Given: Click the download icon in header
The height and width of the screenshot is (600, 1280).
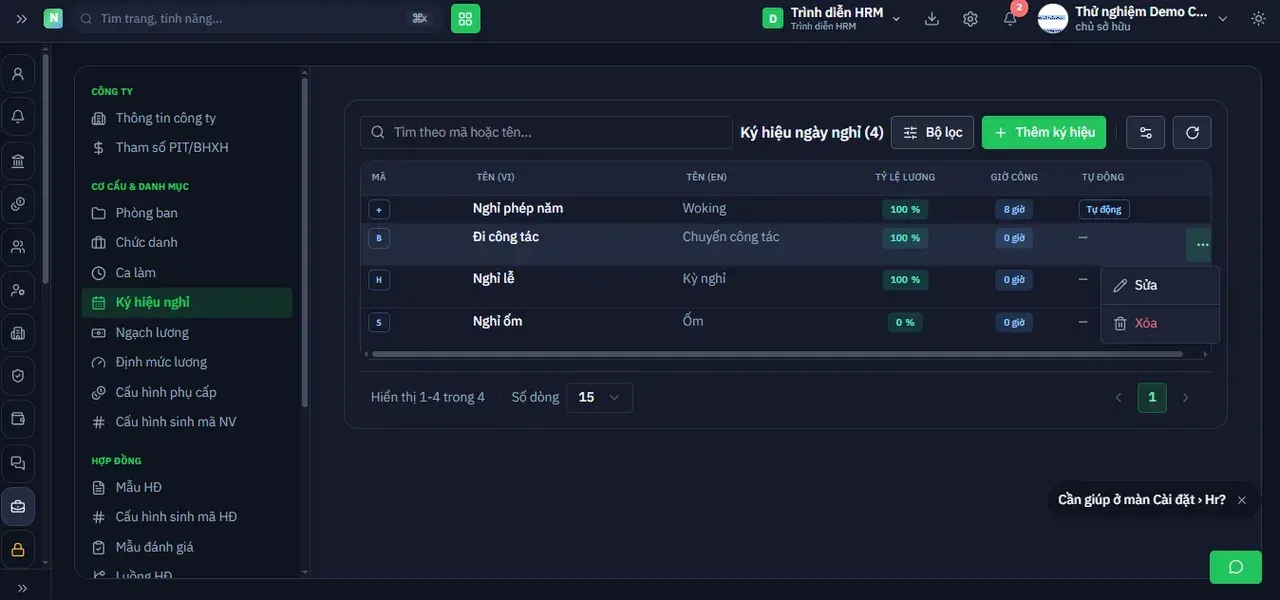Looking at the screenshot, I should (932, 19).
